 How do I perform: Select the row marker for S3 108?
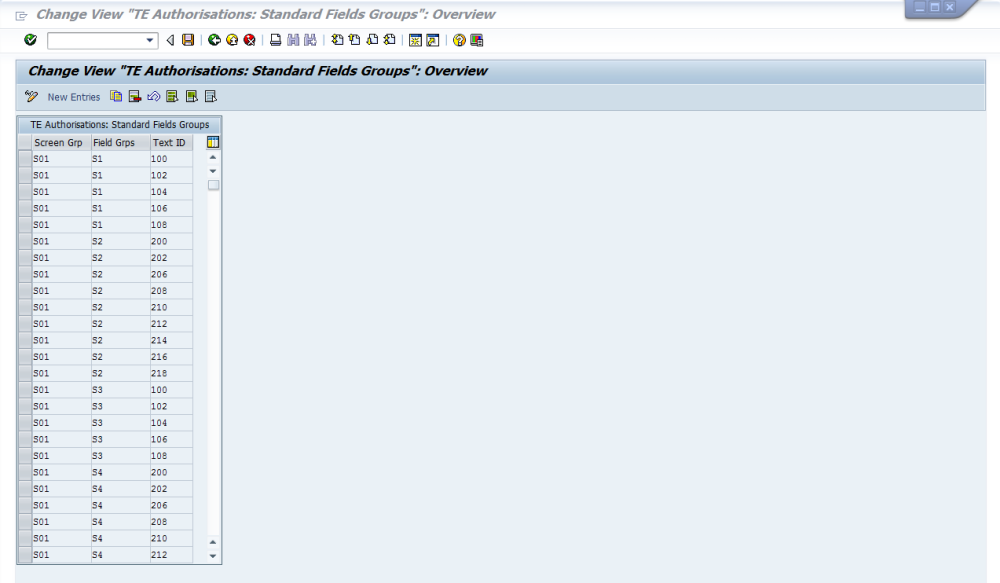pyautogui.click(x=25, y=455)
